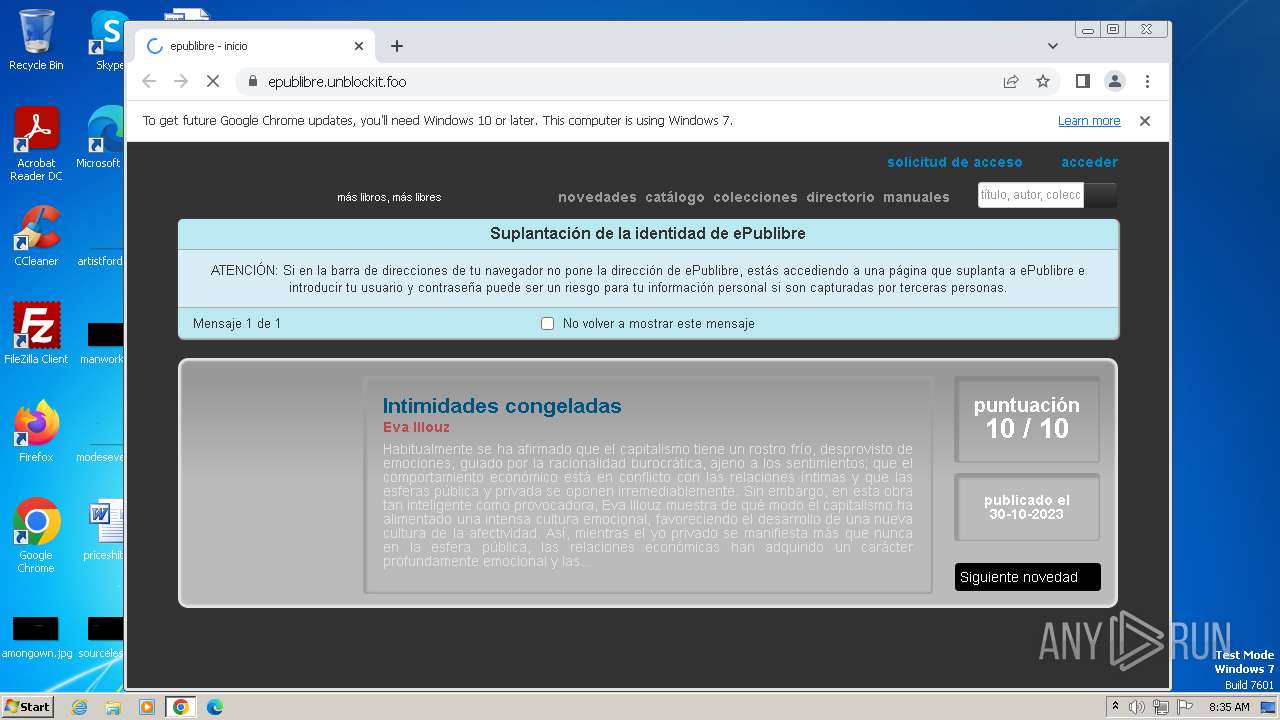Open the colecciones menu
Screen dimensions: 1280x720
(x=755, y=197)
